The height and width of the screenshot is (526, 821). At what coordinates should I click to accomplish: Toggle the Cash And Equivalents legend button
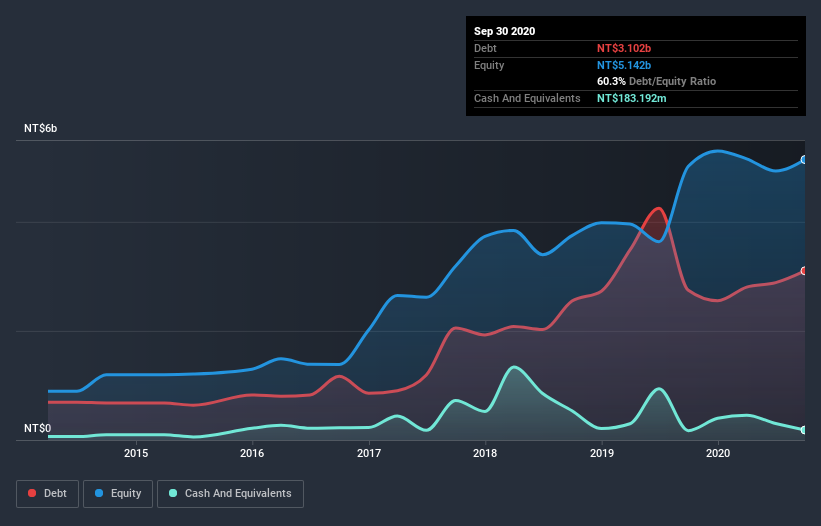coord(230,494)
